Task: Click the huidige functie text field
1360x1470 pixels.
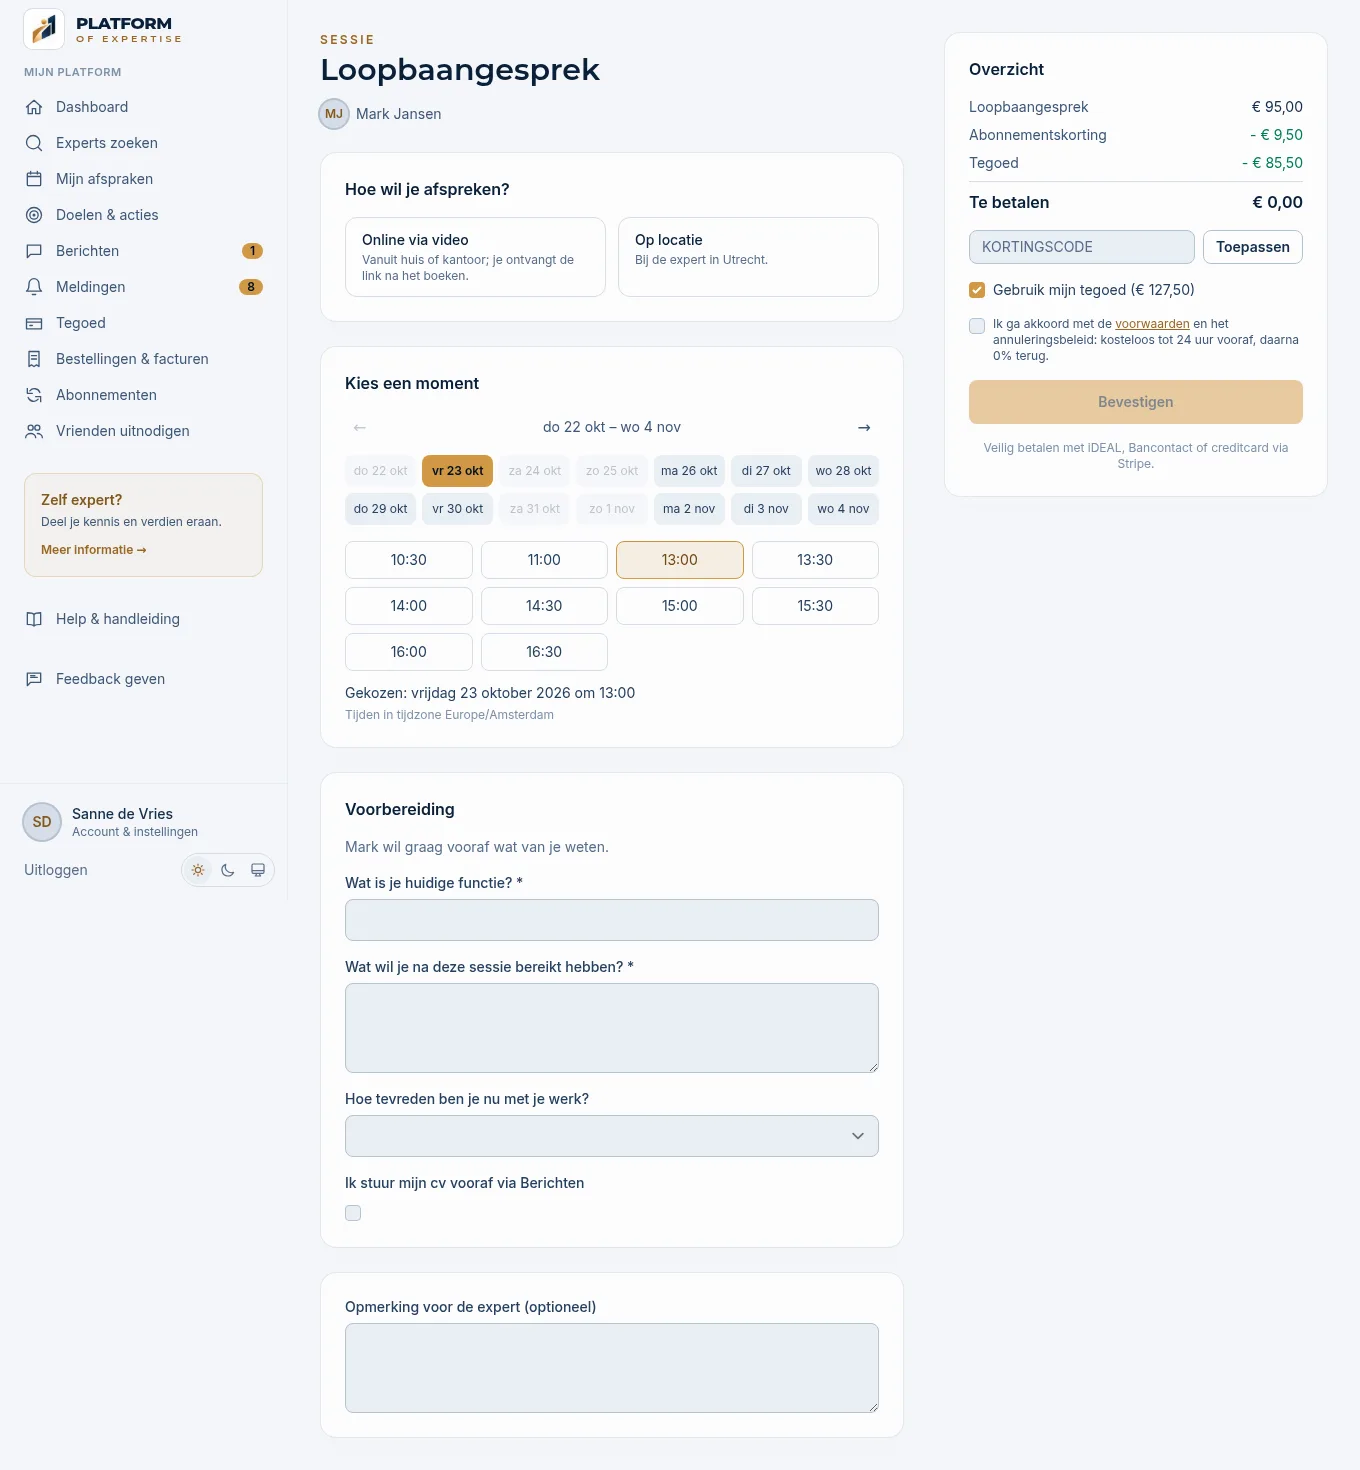Action: coord(612,920)
